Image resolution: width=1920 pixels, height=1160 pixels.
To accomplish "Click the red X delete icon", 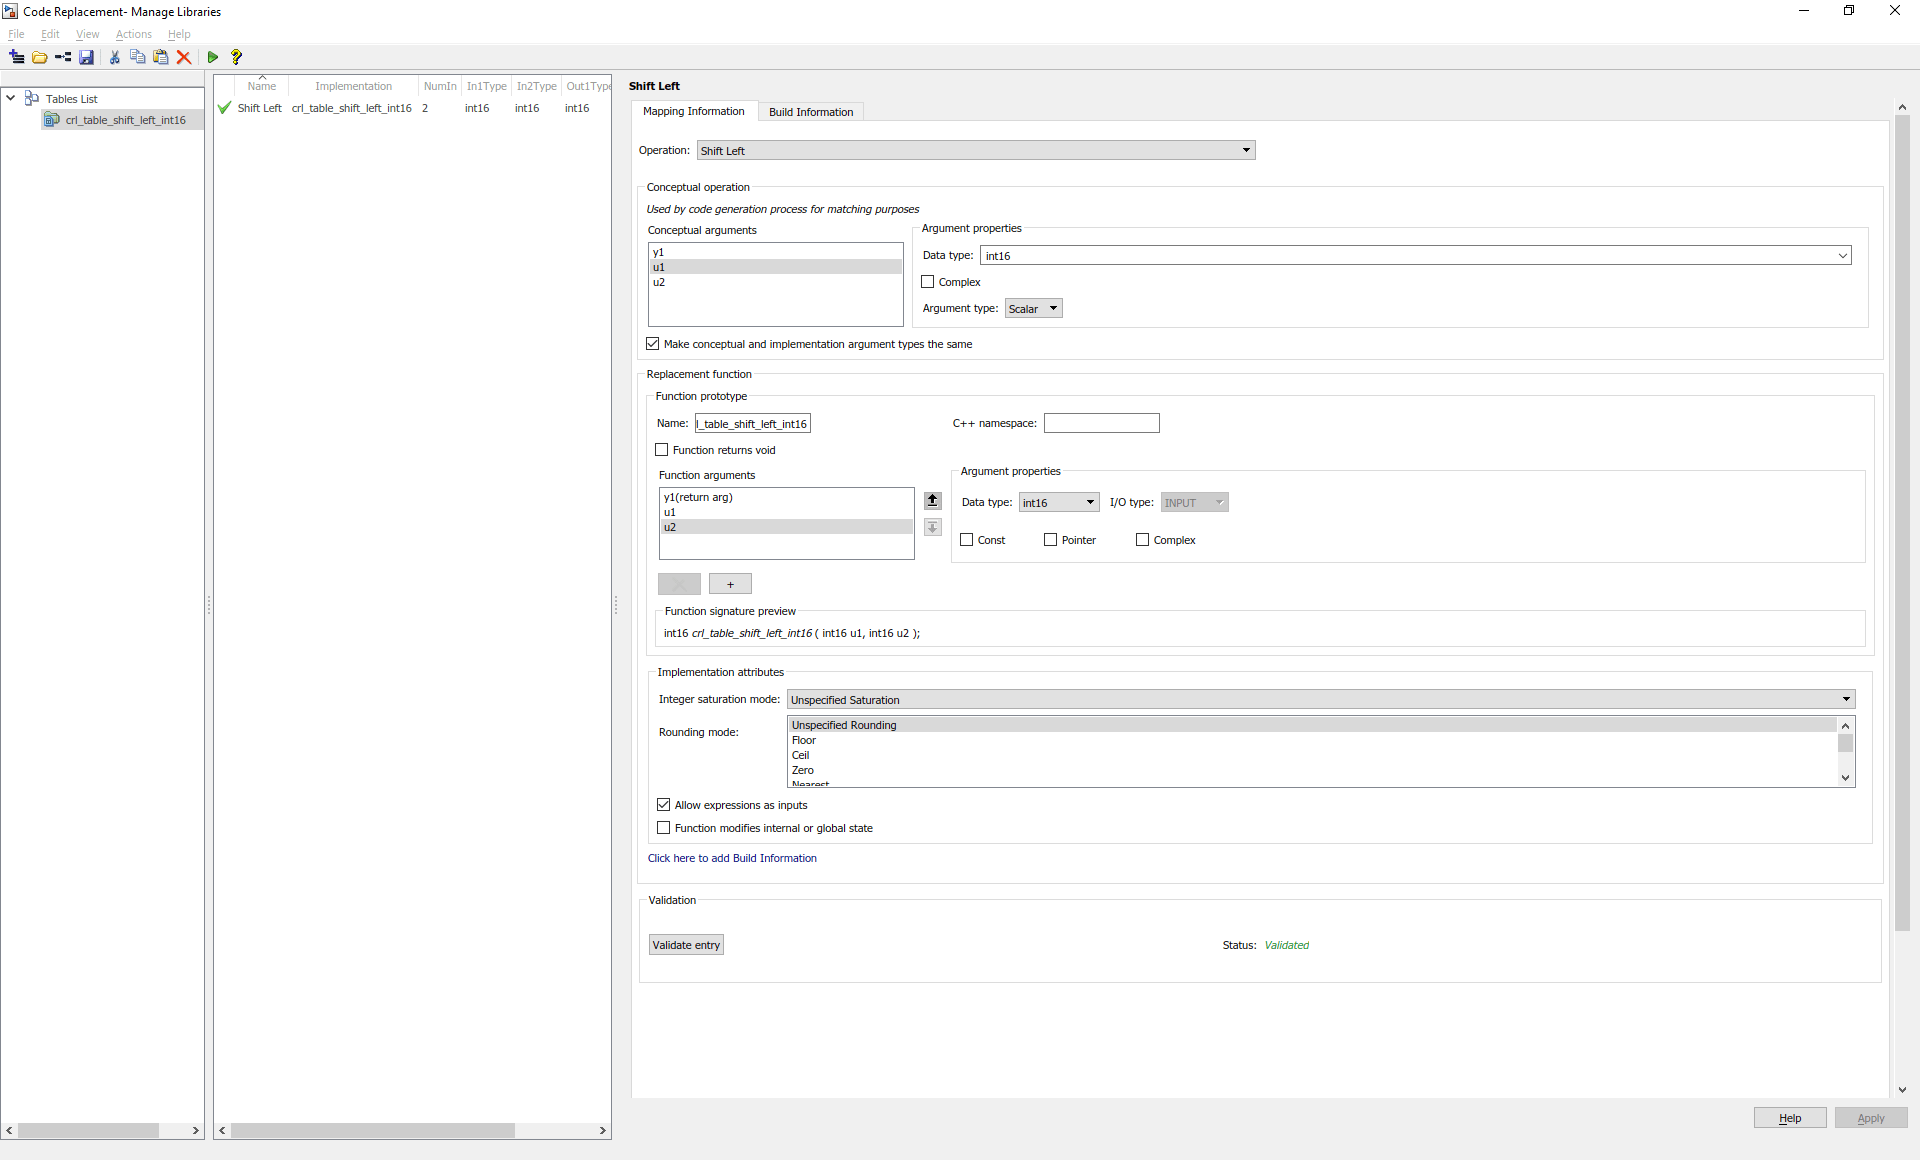I will (x=184, y=57).
